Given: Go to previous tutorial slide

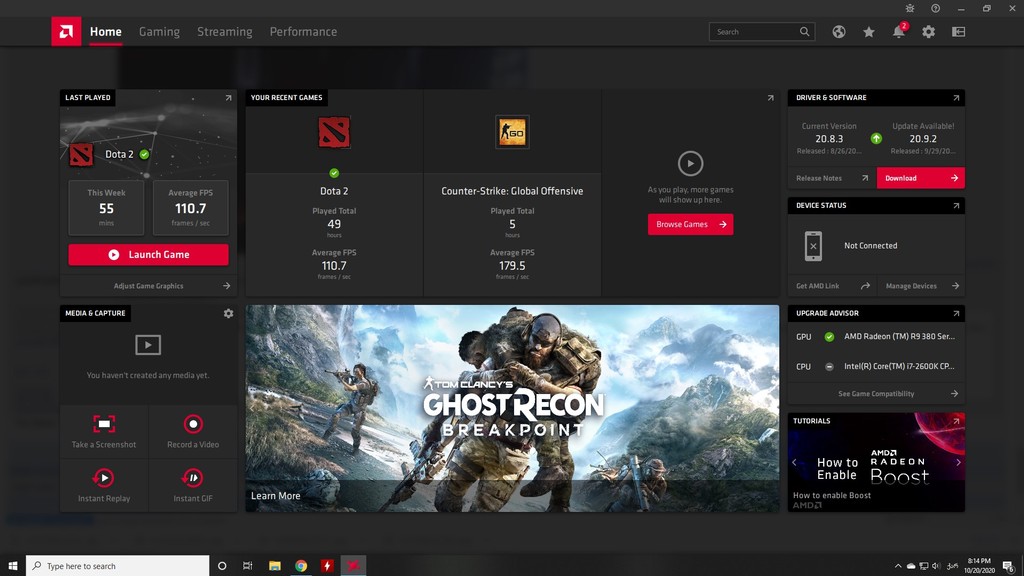Looking at the screenshot, I should [795, 462].
